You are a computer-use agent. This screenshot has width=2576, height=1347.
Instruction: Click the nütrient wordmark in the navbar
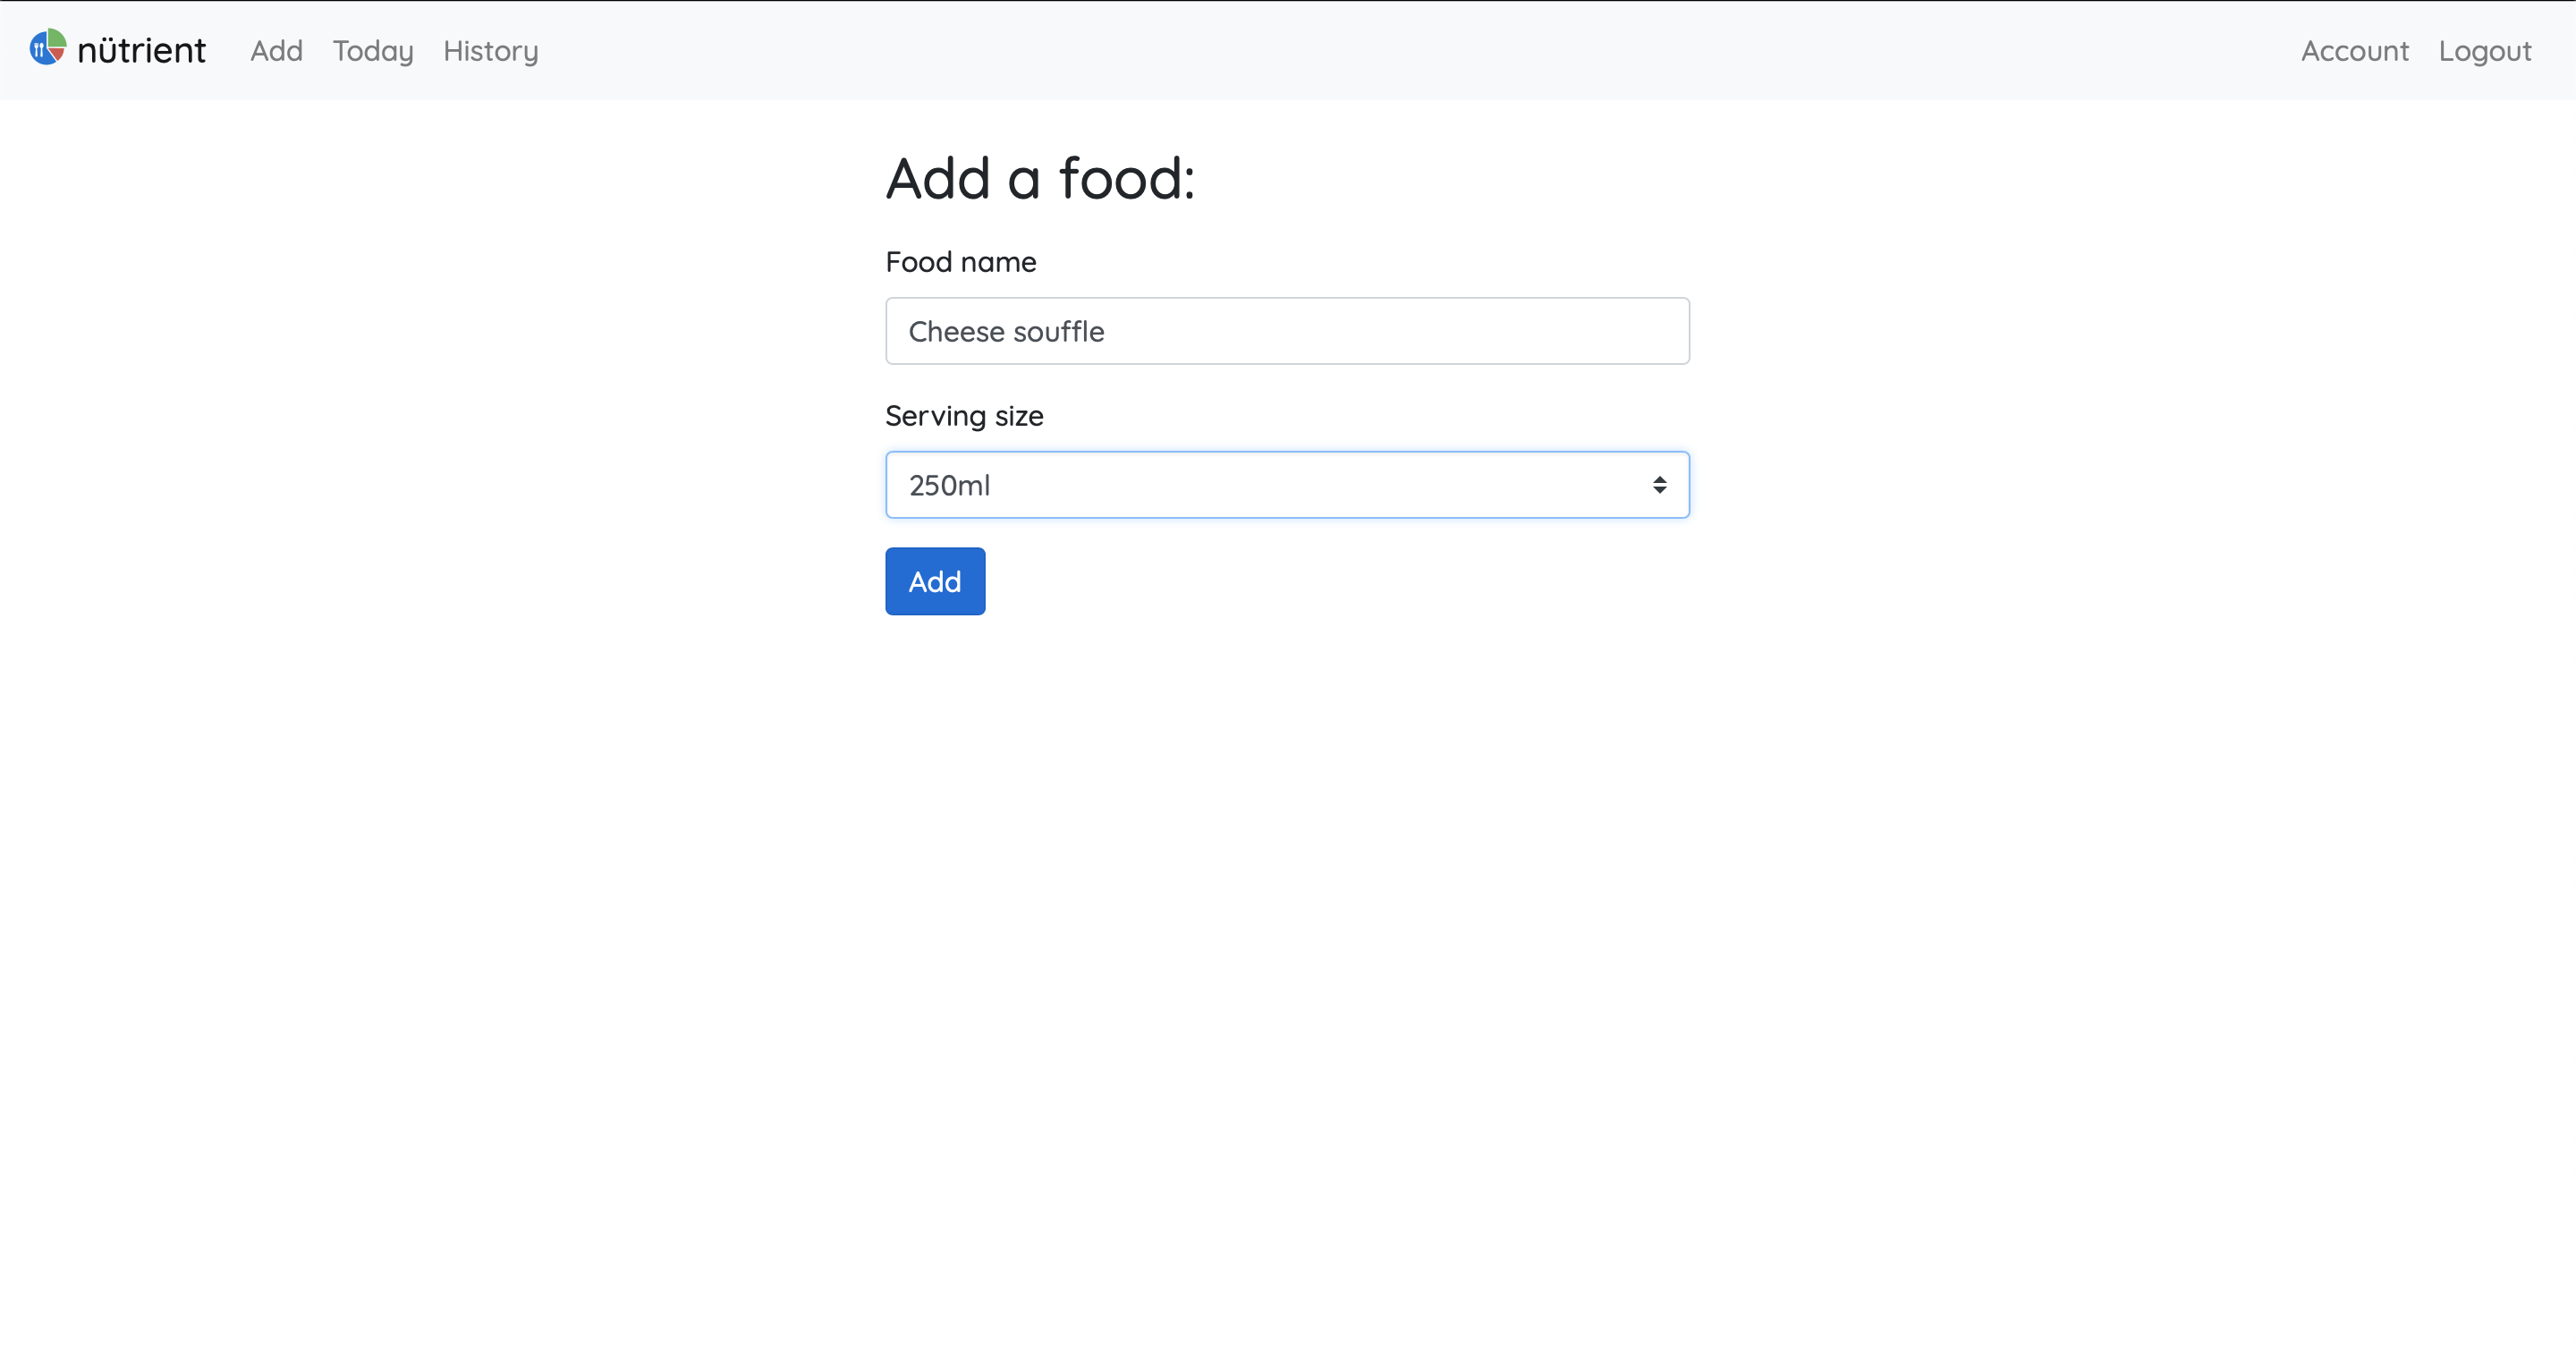(x=141, y=49)
